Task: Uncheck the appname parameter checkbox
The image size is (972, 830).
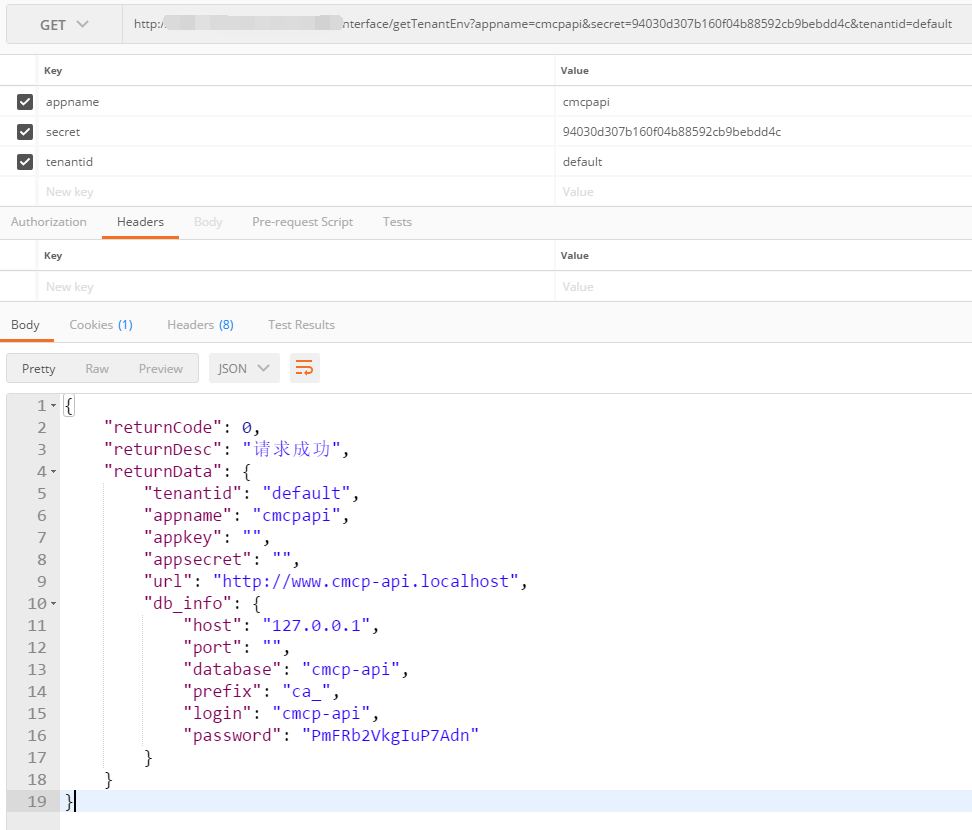Action: 25,102
